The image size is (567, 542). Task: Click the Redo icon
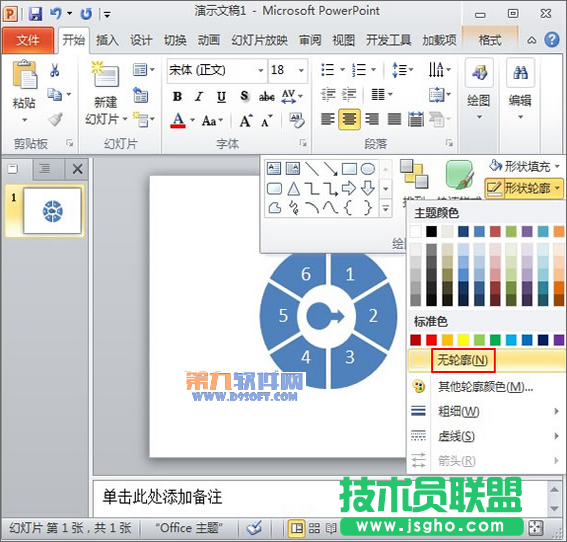click(x=86, y=14)
